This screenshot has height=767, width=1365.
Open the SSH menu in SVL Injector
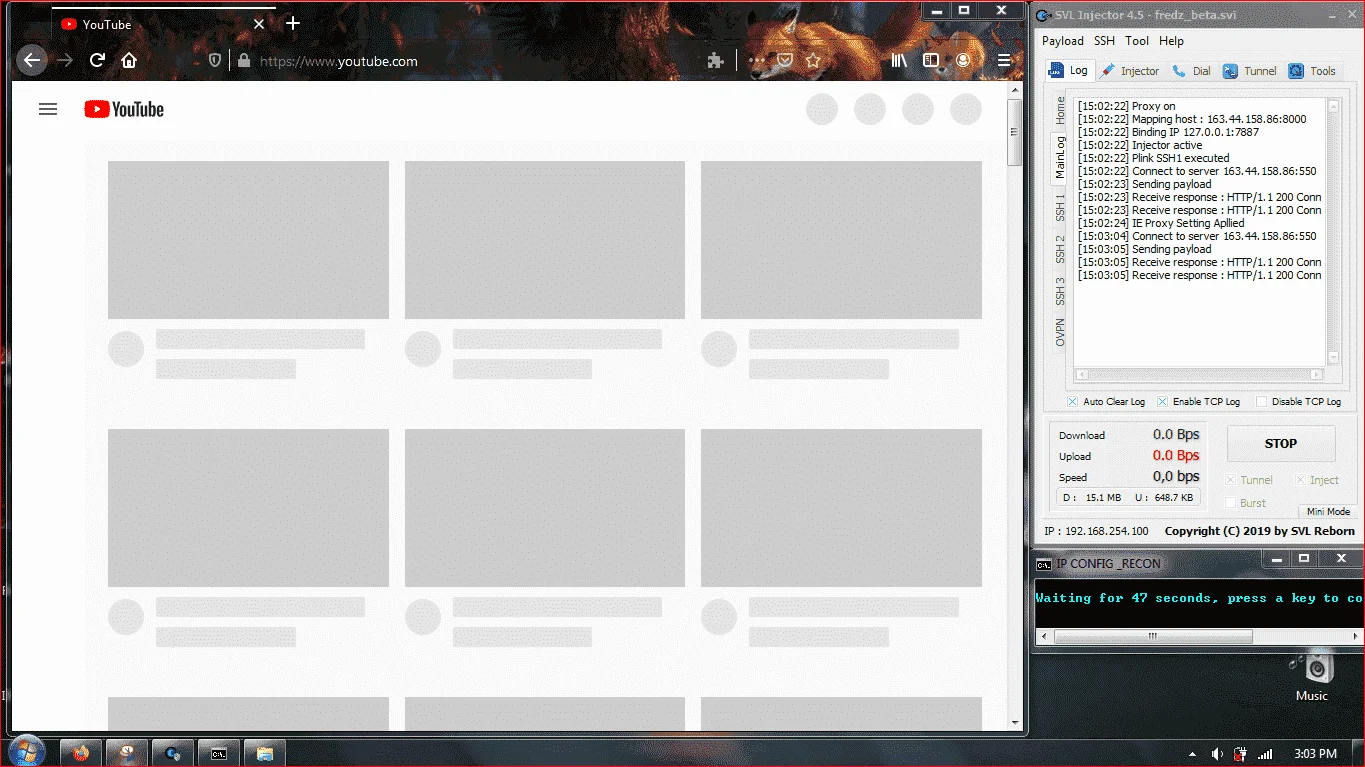click(x=1104, y=41)
